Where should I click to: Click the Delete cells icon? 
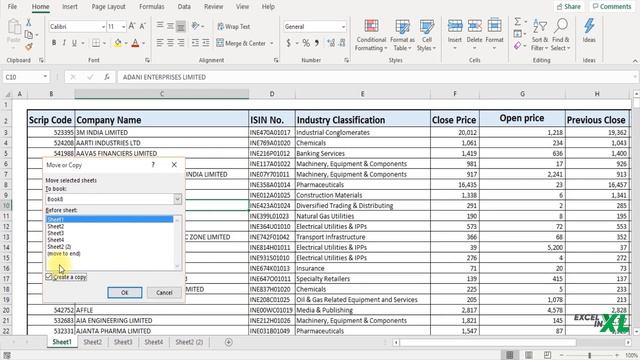pyautogui.click(x=474, y=26)
